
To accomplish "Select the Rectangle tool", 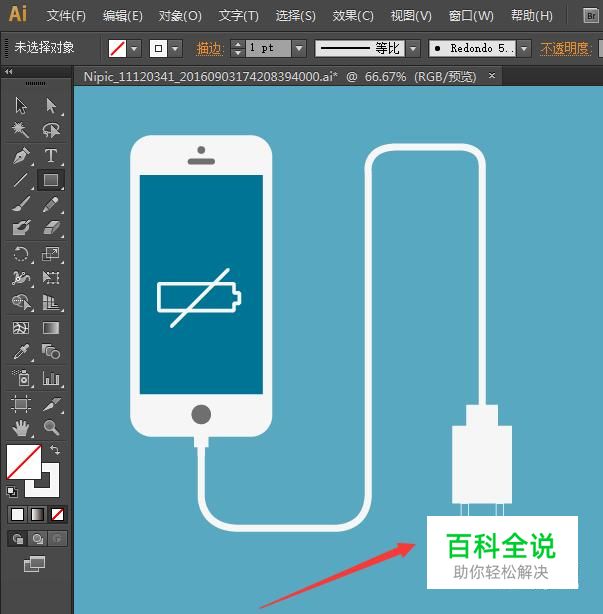I will tap(51, 180).
